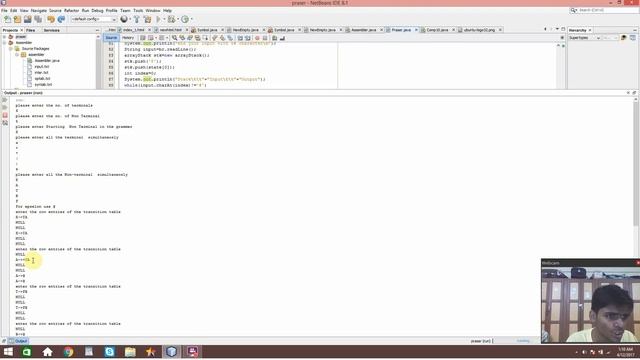Switch to the Files tab
The image size is (640, 360).
[31, 30]
